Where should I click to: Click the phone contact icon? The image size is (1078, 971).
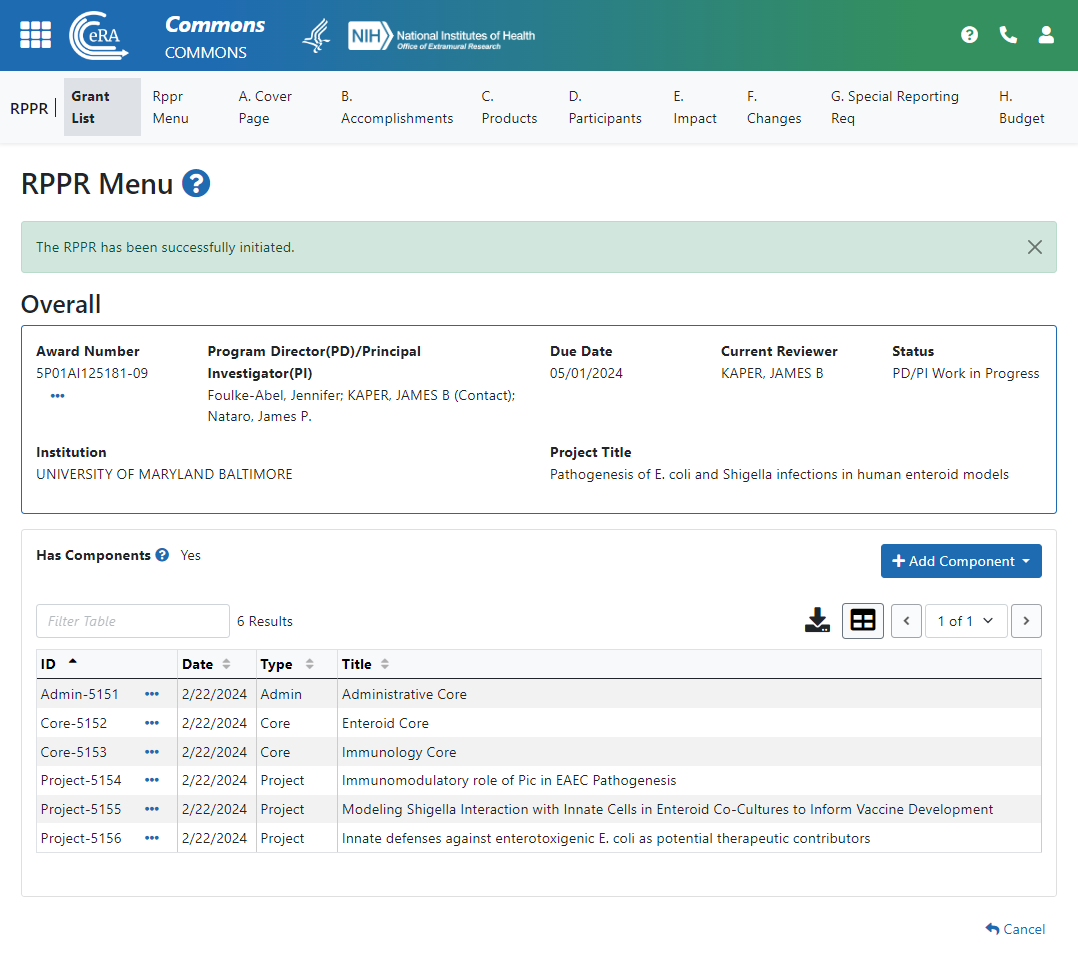(1008, 35)
